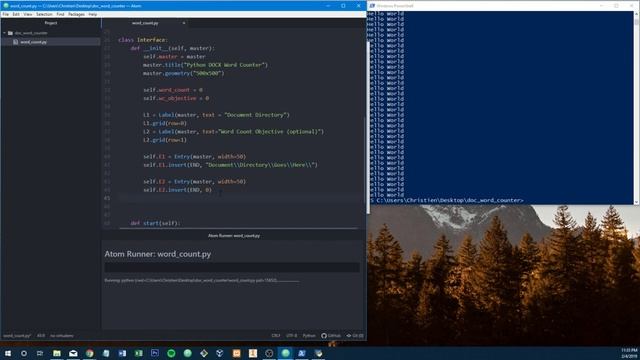640x360 pixels.
Task: Click the line "class Interface:"
Action: coord(142,40)
